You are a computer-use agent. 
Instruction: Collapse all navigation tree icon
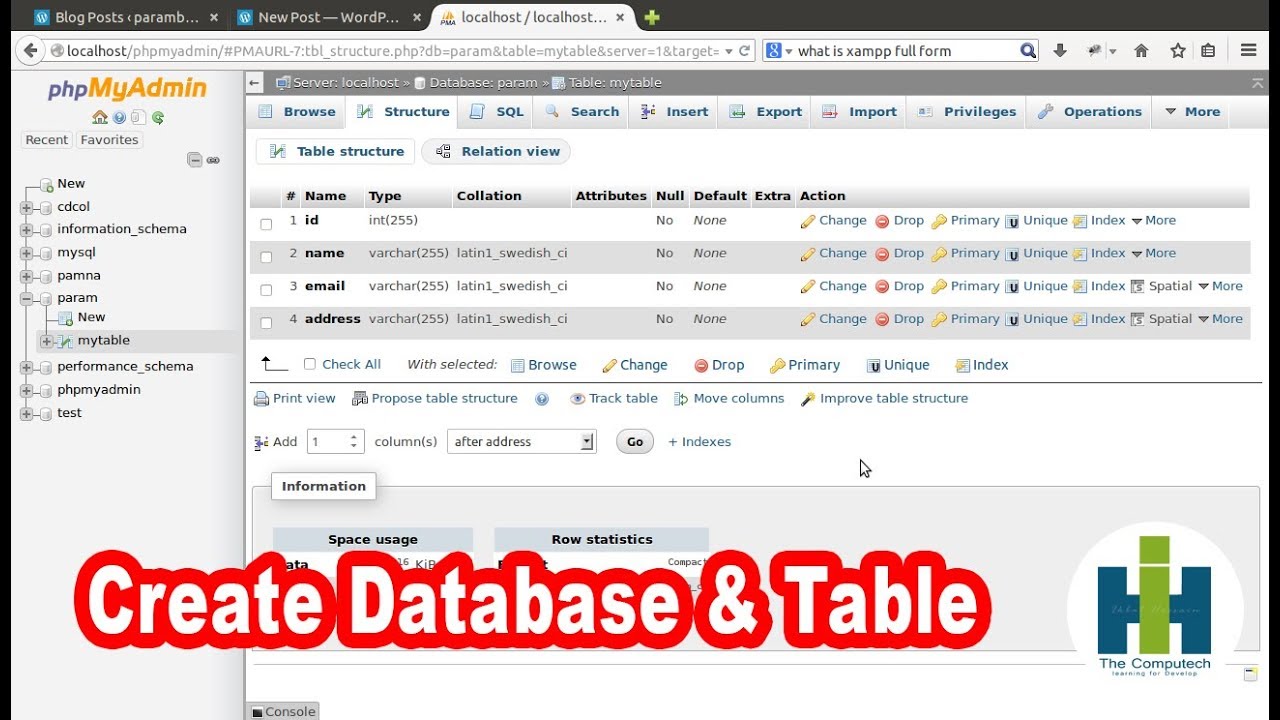[195, 160]
